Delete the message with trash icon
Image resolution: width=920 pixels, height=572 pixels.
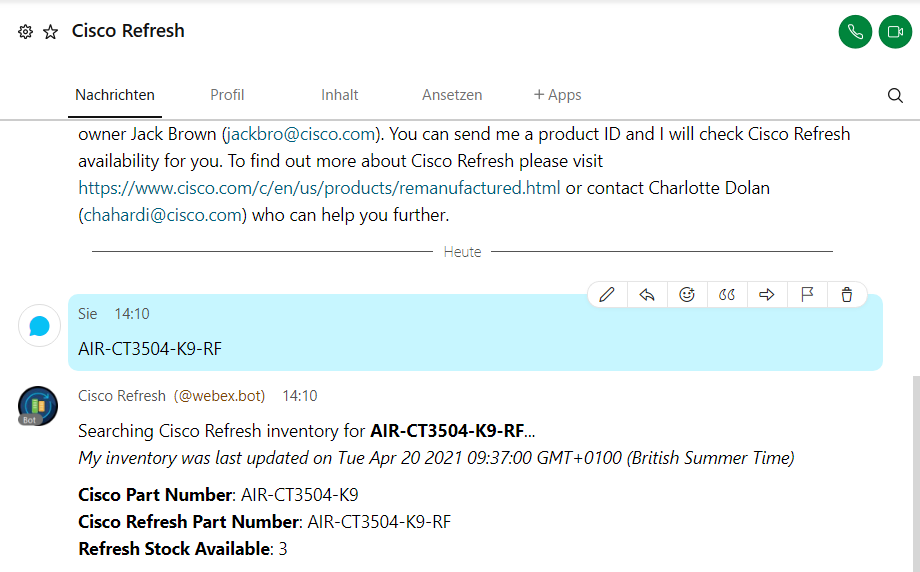tap(847, 294)
